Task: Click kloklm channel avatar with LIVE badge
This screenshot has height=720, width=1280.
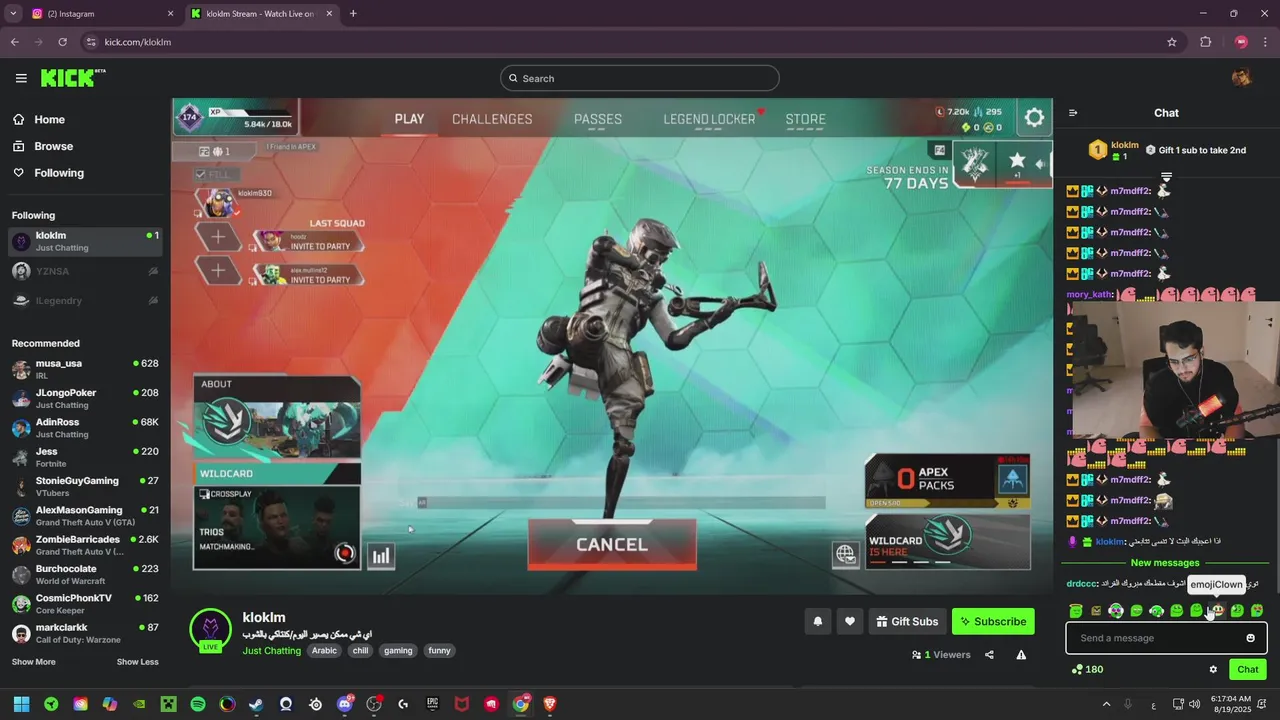Action: (x=210, y=630)
